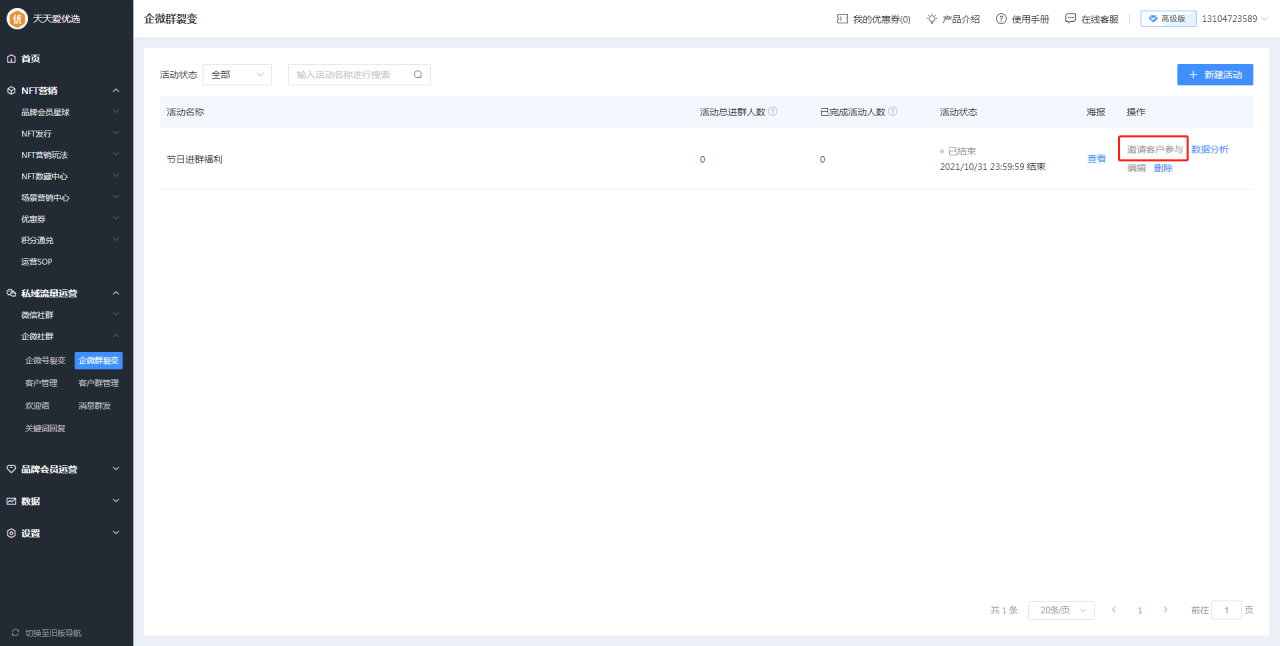Open the 企微号裂变 menu item

(45, 361)
